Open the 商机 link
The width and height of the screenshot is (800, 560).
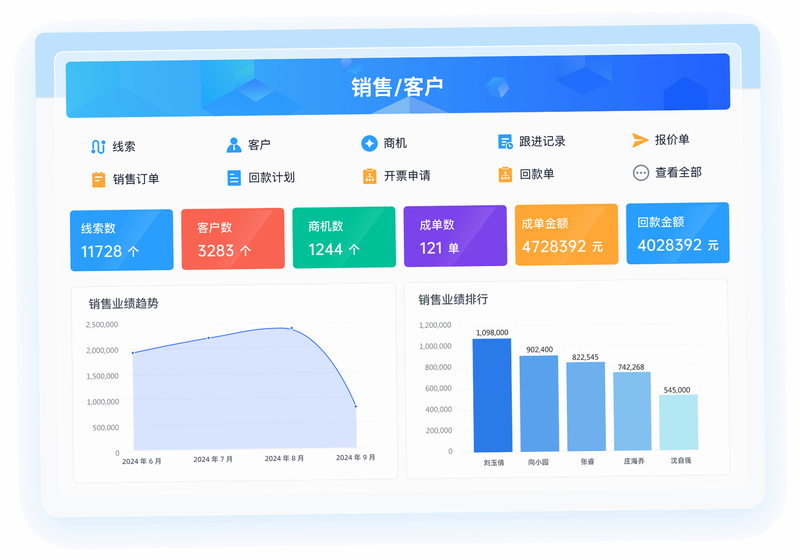coord(395,143)
